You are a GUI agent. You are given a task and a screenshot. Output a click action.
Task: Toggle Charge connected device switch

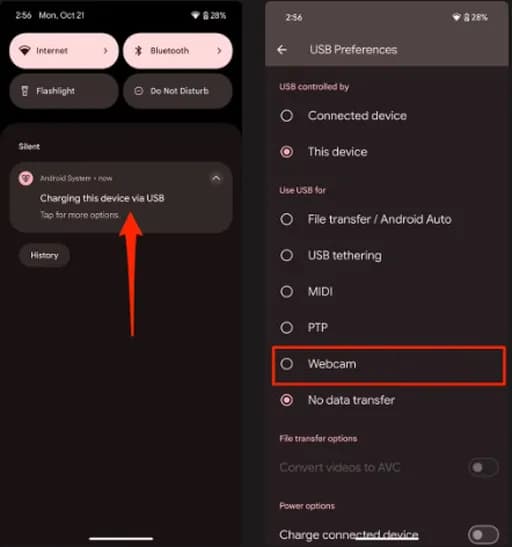[x=483, y=534]
